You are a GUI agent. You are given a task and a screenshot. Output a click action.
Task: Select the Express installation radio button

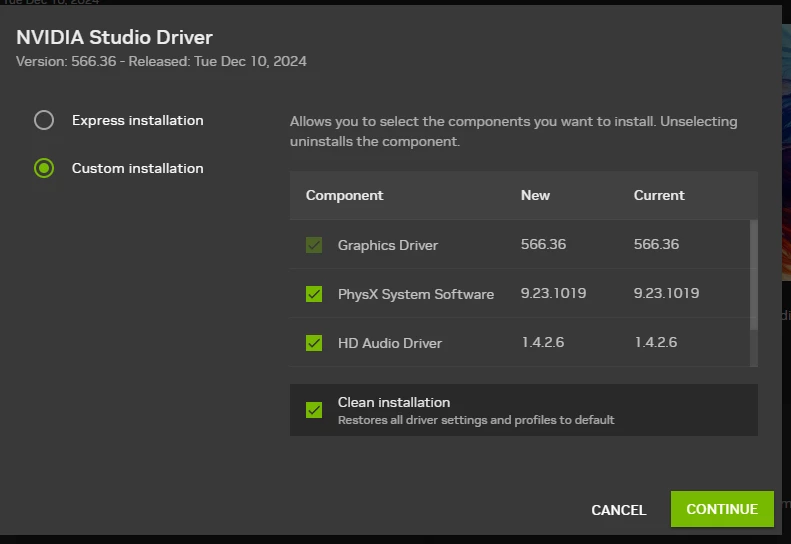[44, 120]
